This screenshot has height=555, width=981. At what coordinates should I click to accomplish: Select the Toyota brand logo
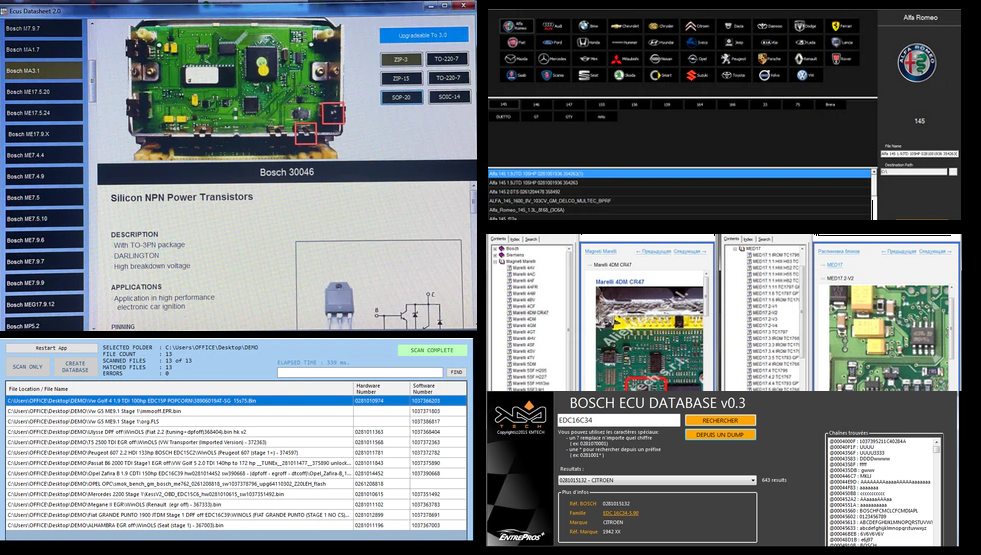732,75
